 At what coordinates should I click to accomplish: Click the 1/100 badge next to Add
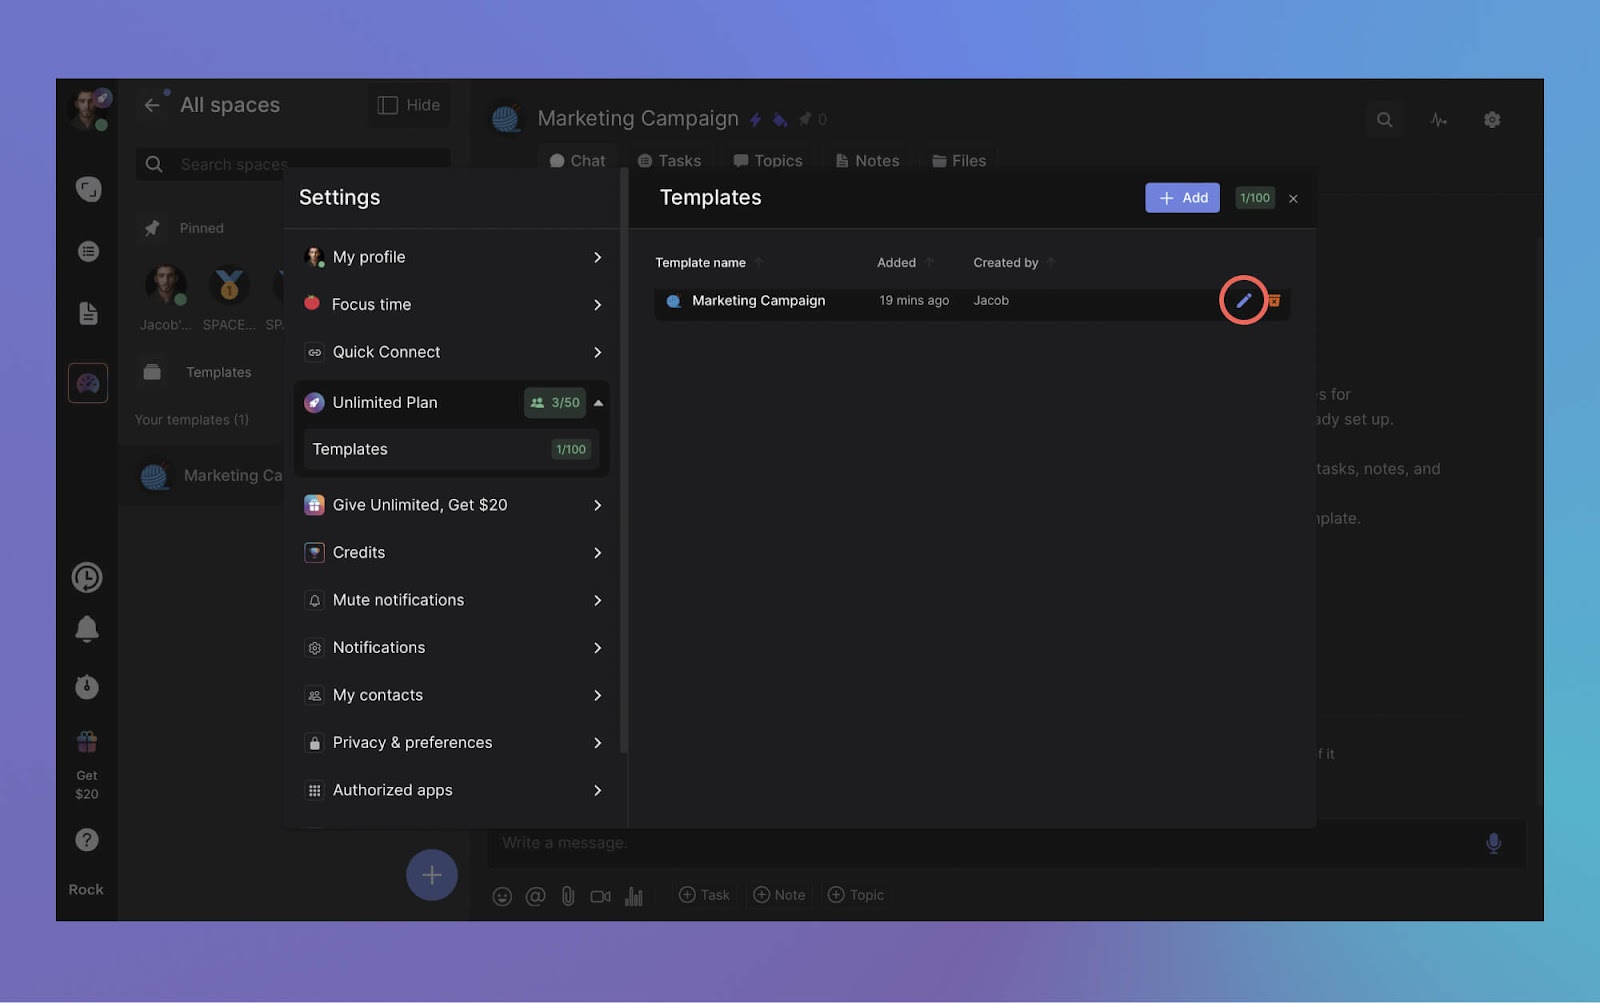[1254, 197]
